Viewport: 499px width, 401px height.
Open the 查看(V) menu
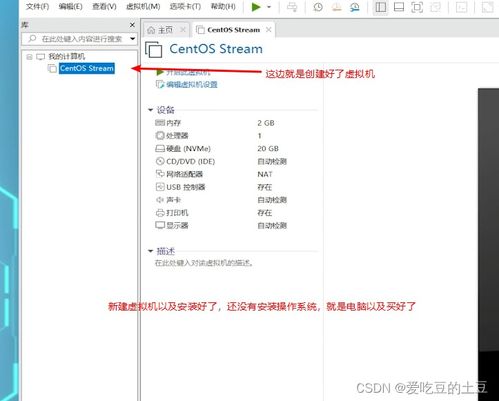pos(104,6)
